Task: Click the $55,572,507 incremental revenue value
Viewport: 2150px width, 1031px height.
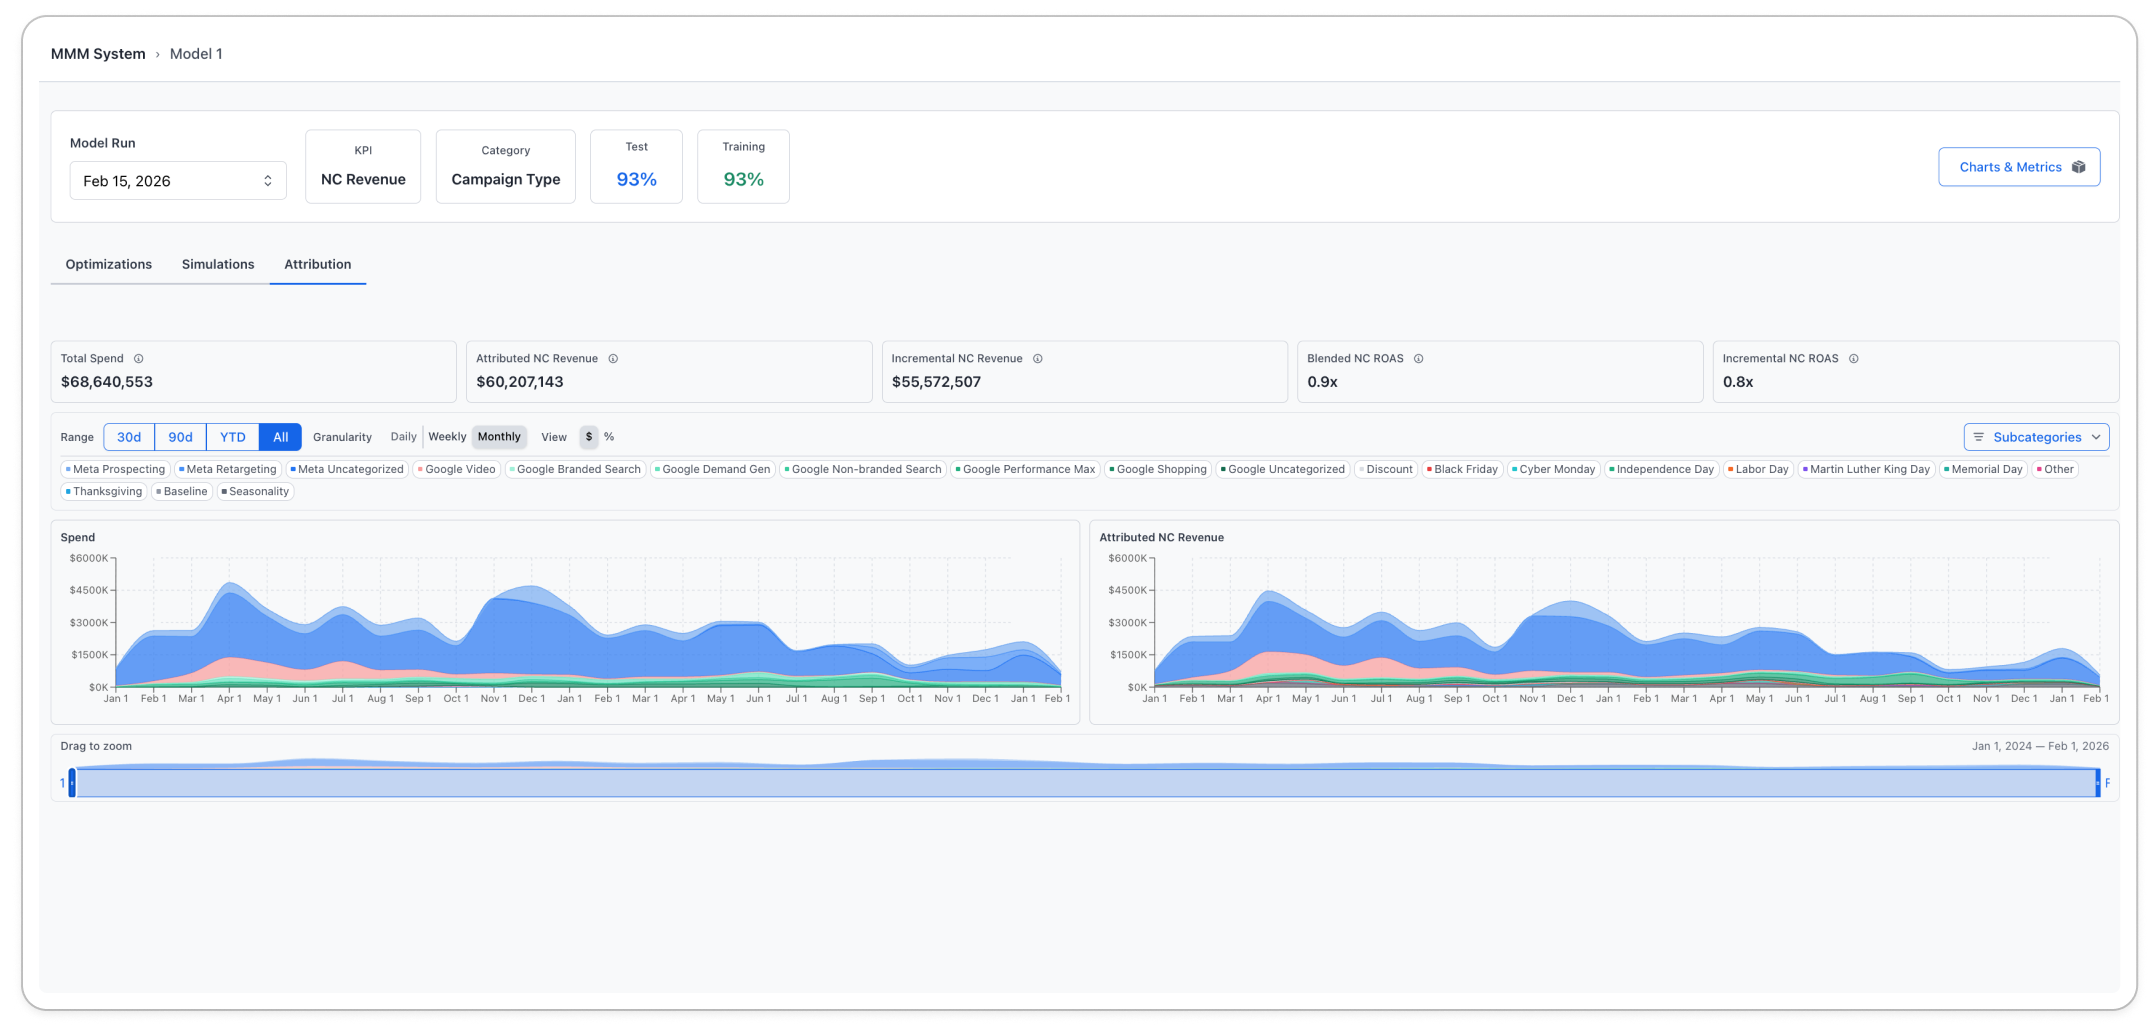Action: click(936, 382)
